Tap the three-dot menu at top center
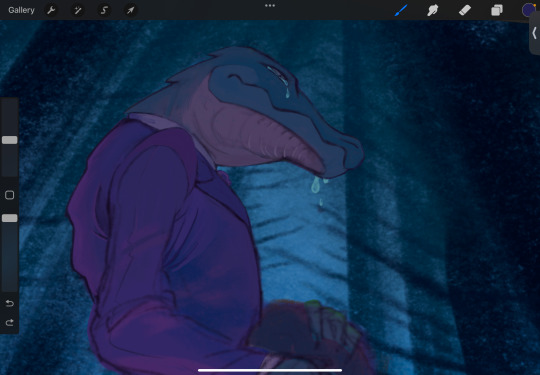 click(x=270, y=6)
